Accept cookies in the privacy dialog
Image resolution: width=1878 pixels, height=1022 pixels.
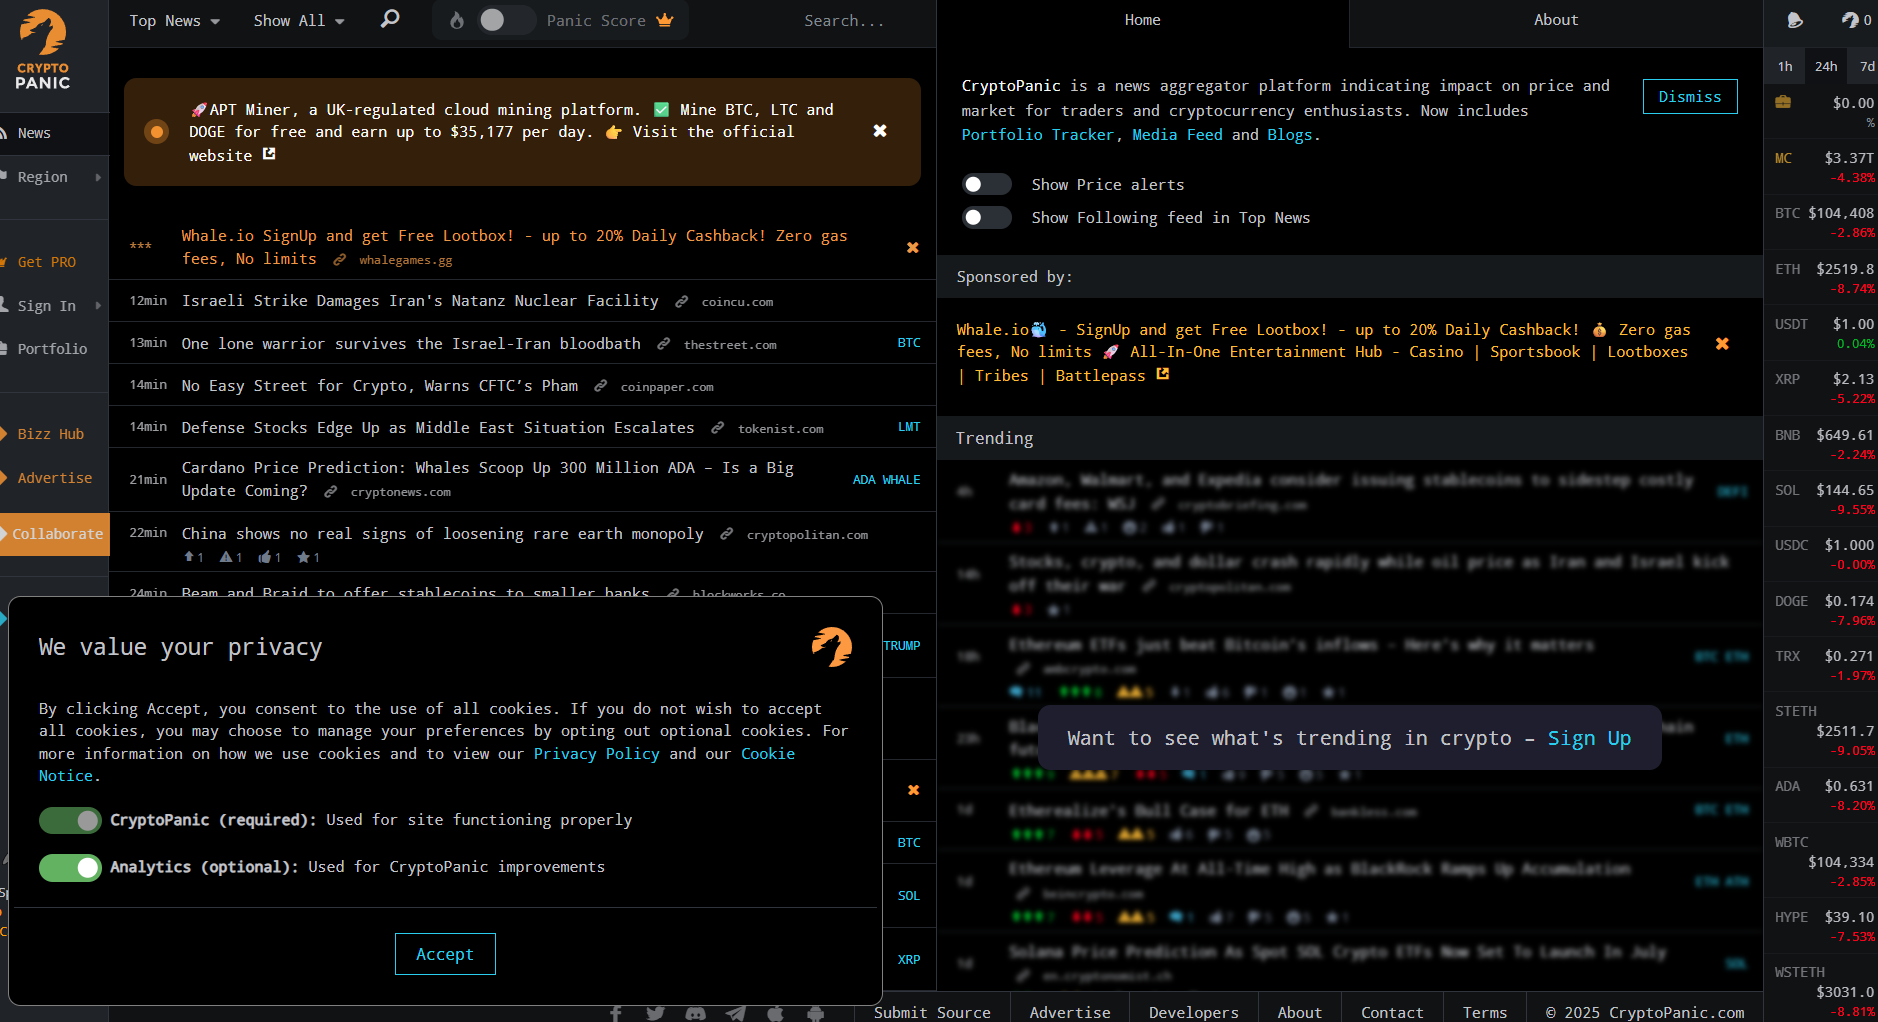445,954
